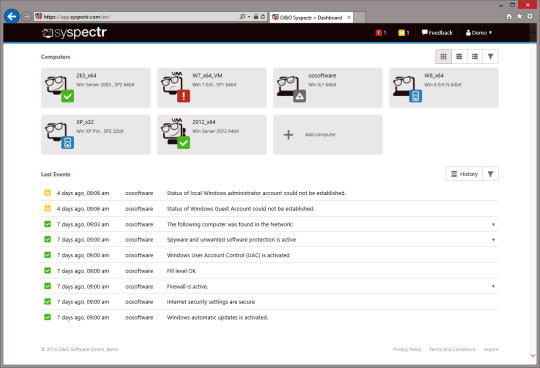Screen dimensions: 540x368
Task: Open the Privacy Policy footer link
Action: click(x=407, y=349)
